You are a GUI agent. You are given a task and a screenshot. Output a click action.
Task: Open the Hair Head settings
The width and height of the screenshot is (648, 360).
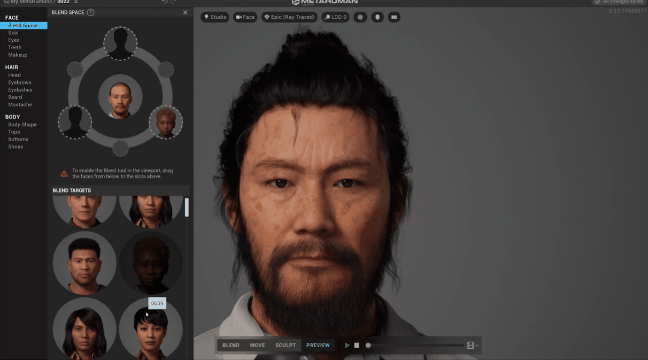point(14,75)
